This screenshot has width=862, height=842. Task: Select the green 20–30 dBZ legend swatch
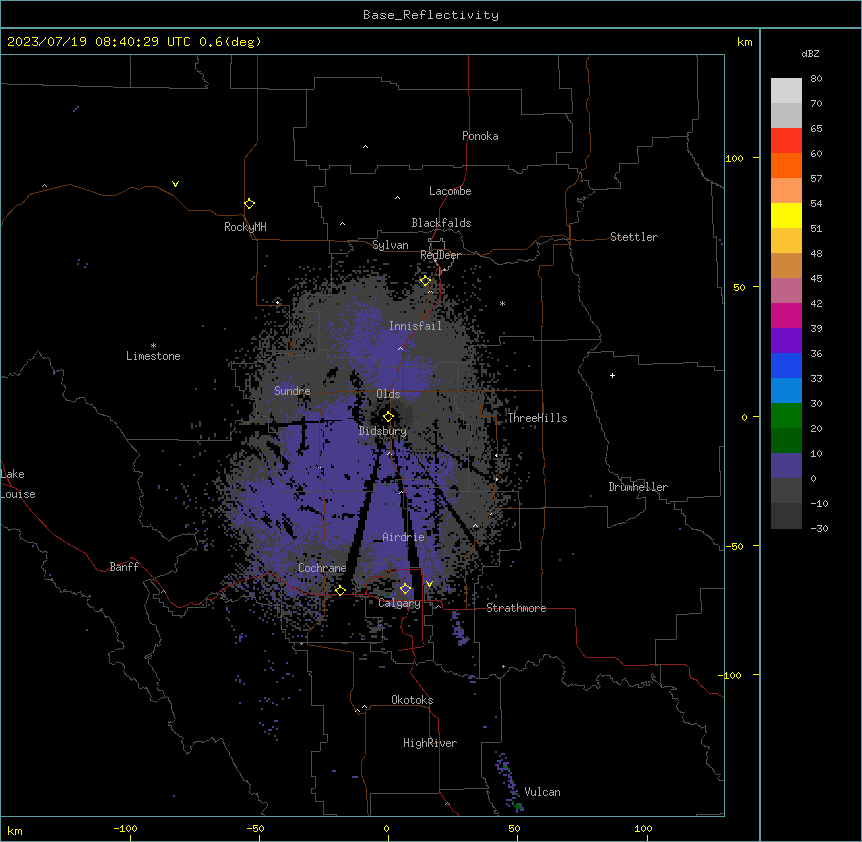tap(786, 416)
